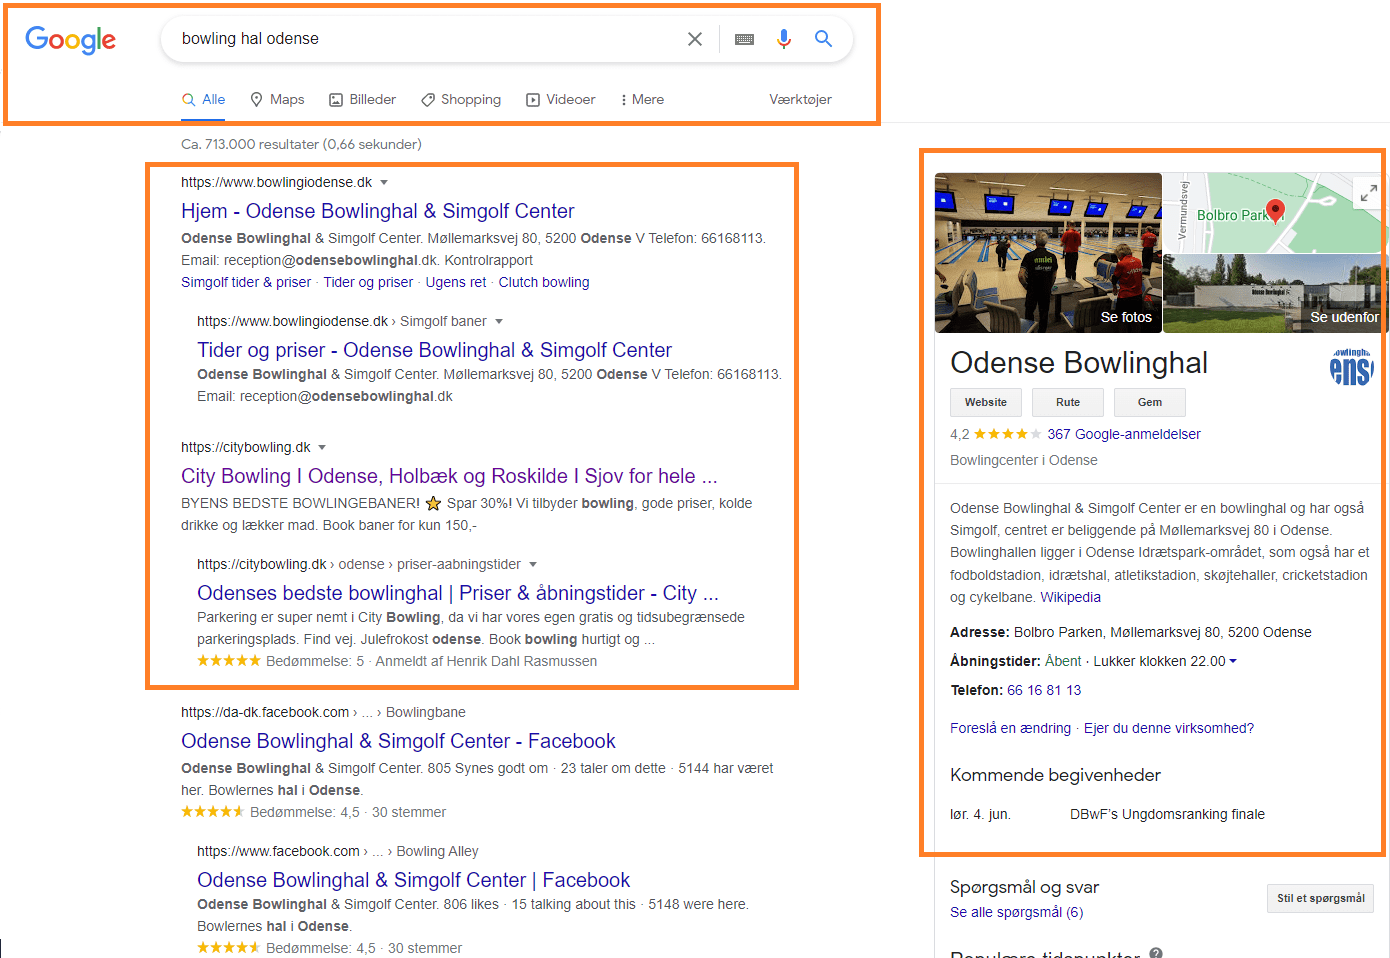The image size is (1390, 958).
Task: Click the blue search magnifier icon
Action: point(823,39)
